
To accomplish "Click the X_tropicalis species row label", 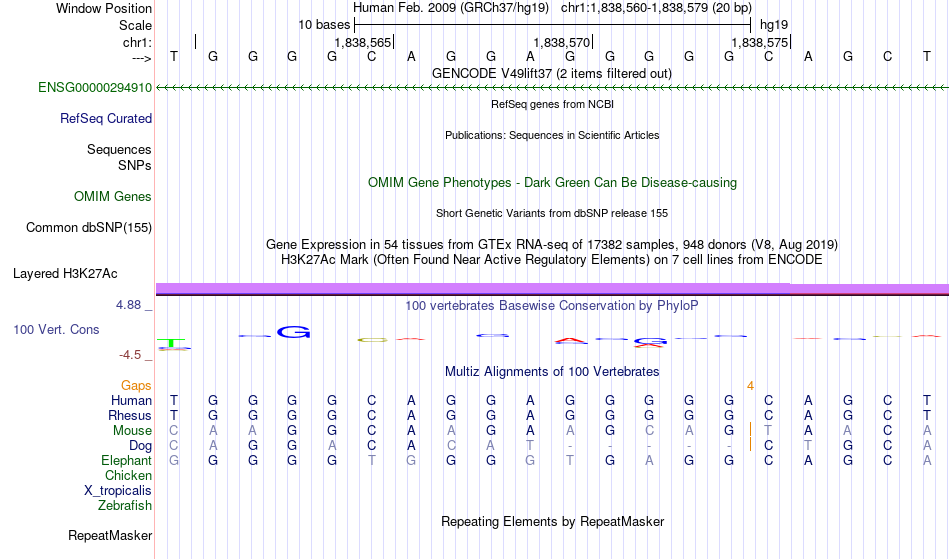I will pyautogui.click(x=118, y=491).
